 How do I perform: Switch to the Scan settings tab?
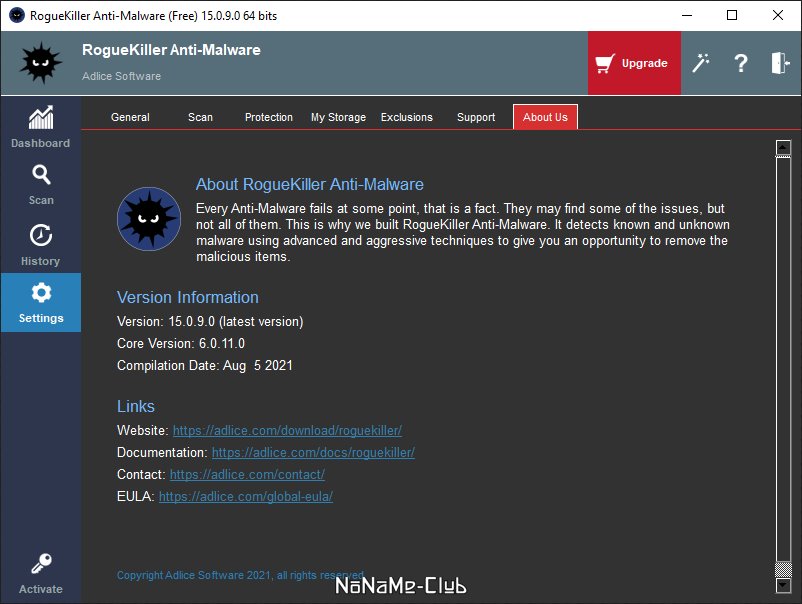coord(200,117)
